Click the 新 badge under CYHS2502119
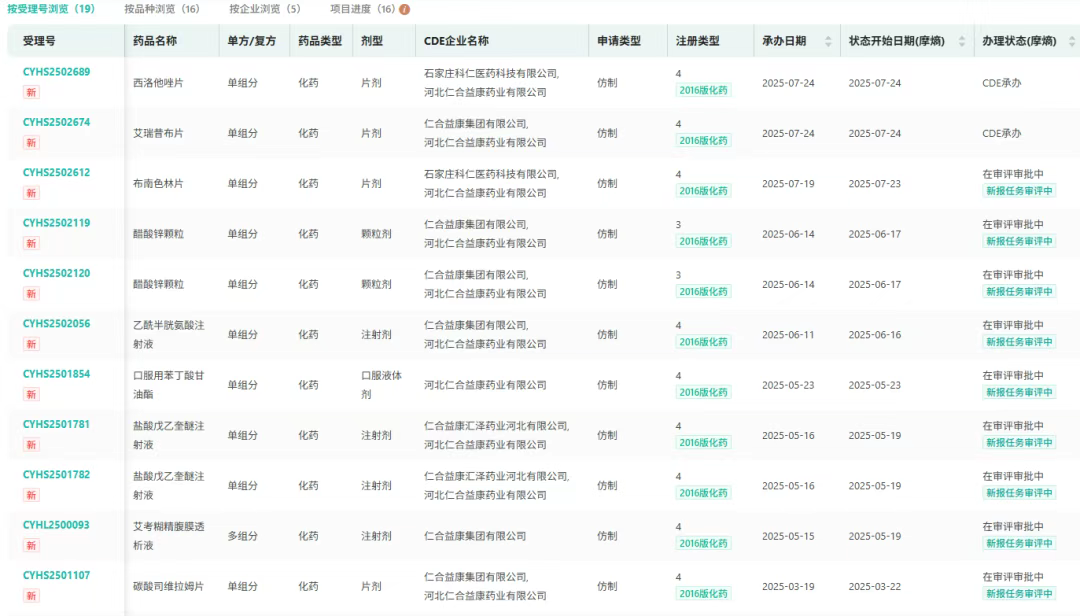This screenshot has height=616, width=1080. coord(31,243)
